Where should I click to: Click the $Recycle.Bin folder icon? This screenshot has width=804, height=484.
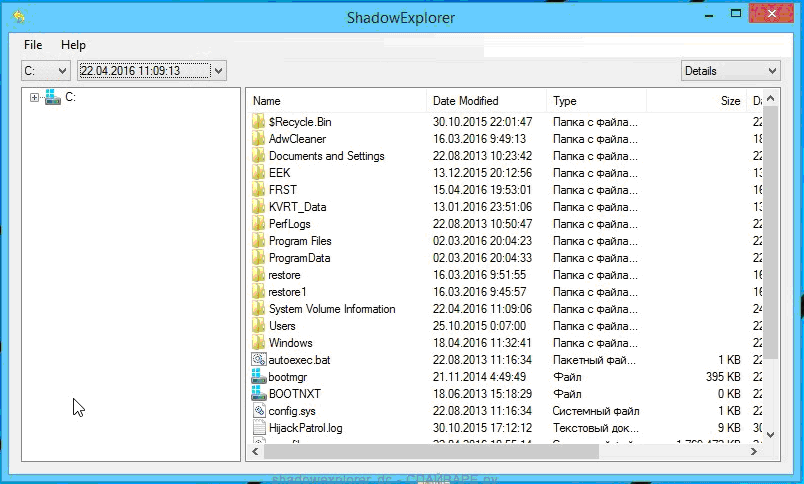[258, 122]
